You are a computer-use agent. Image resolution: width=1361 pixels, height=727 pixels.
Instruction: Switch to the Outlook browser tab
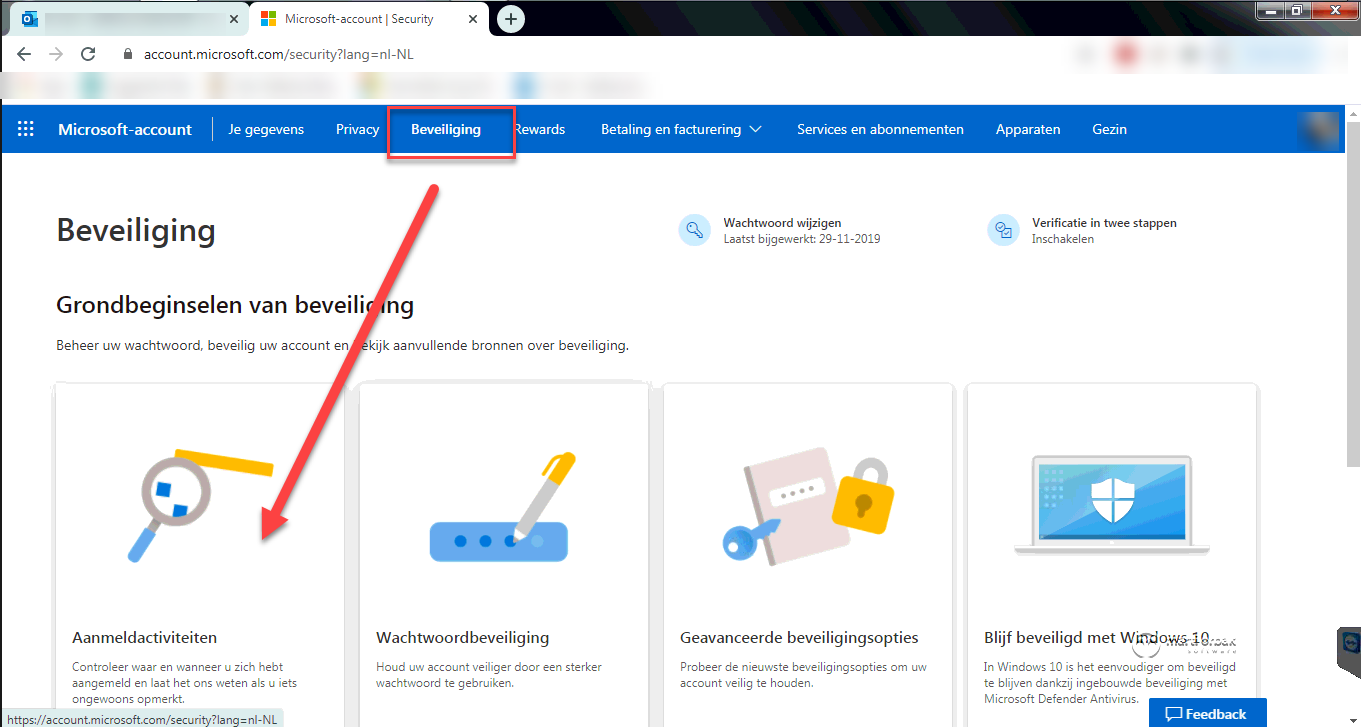[x=128, y=19]
